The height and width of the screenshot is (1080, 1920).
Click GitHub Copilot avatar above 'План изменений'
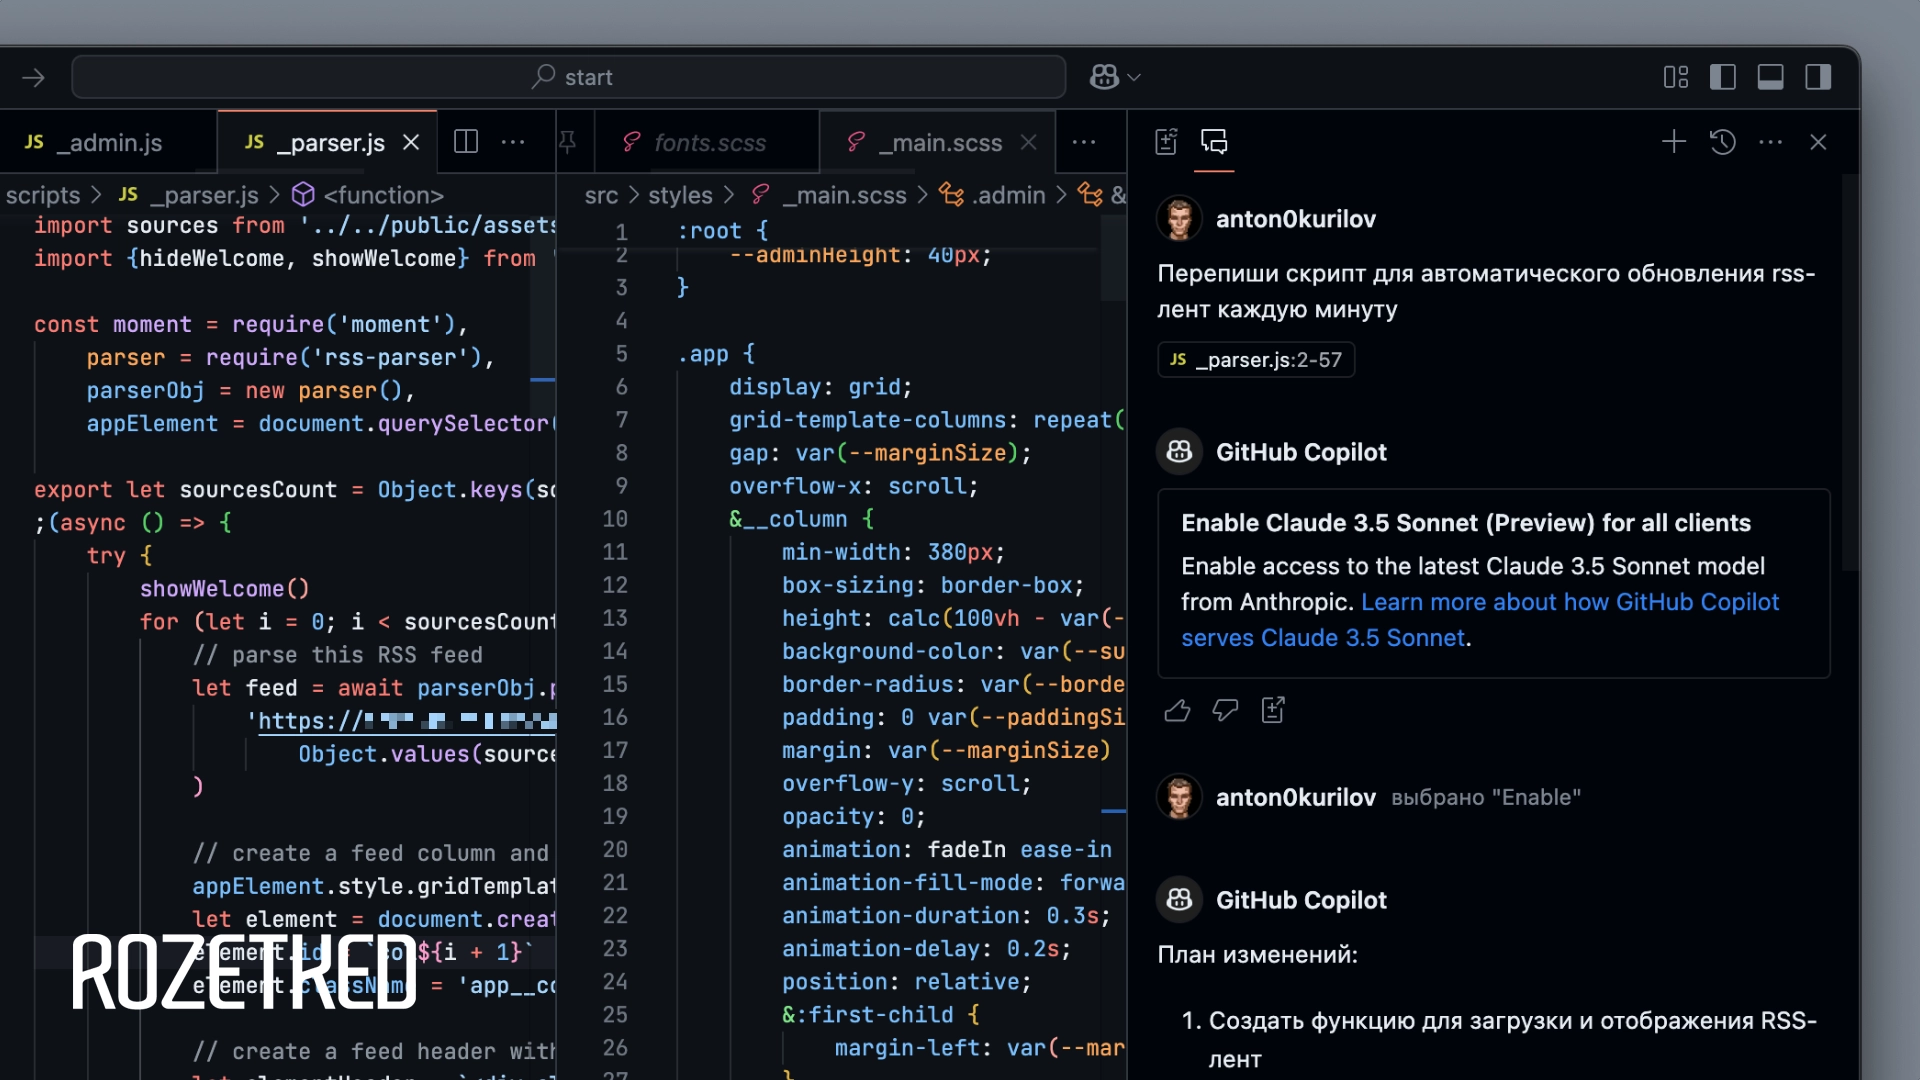pos(1179,900)
